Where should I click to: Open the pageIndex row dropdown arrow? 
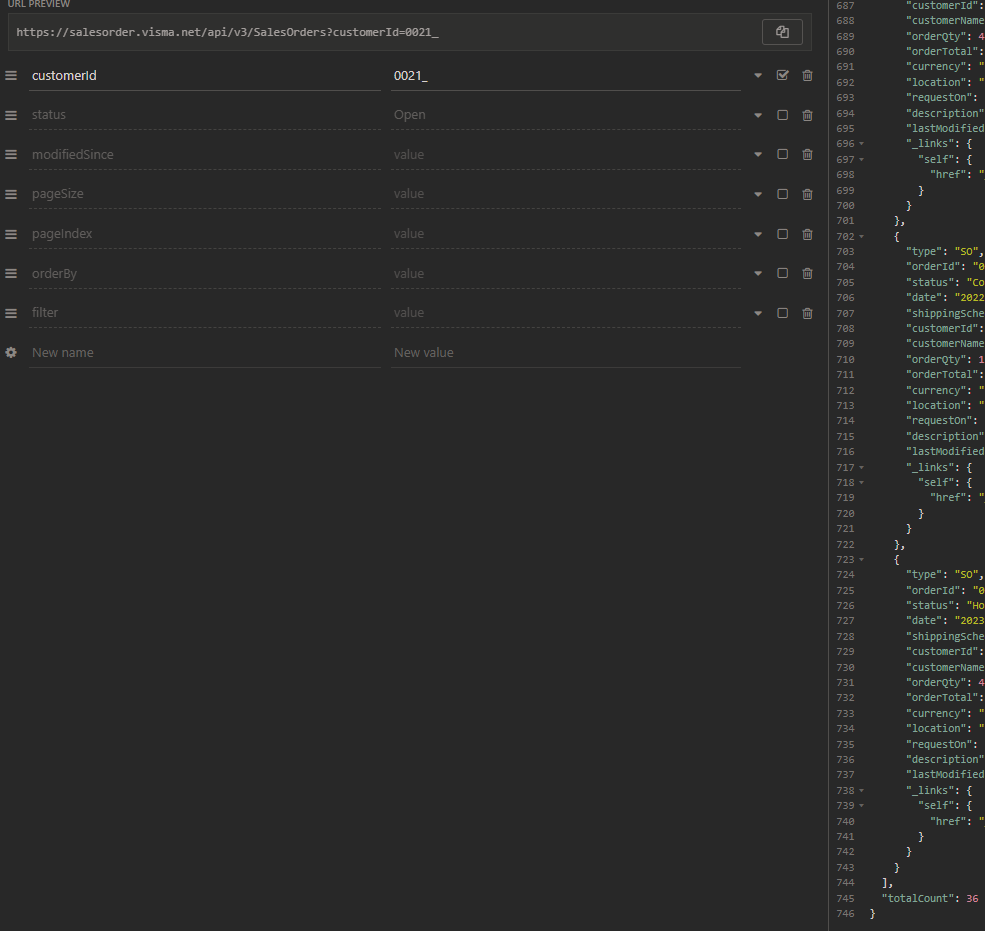(758, 234)
